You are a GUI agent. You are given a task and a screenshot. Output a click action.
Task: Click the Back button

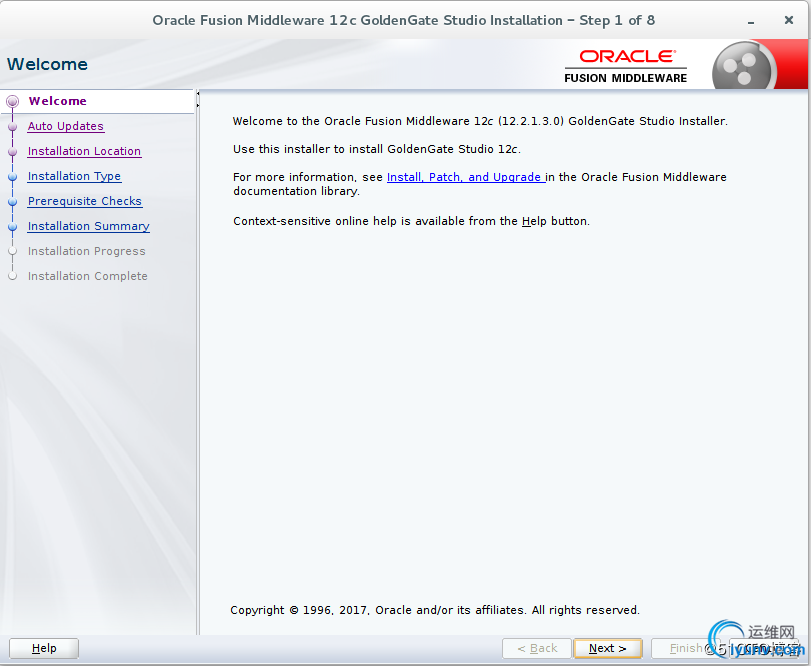point(537,648)
